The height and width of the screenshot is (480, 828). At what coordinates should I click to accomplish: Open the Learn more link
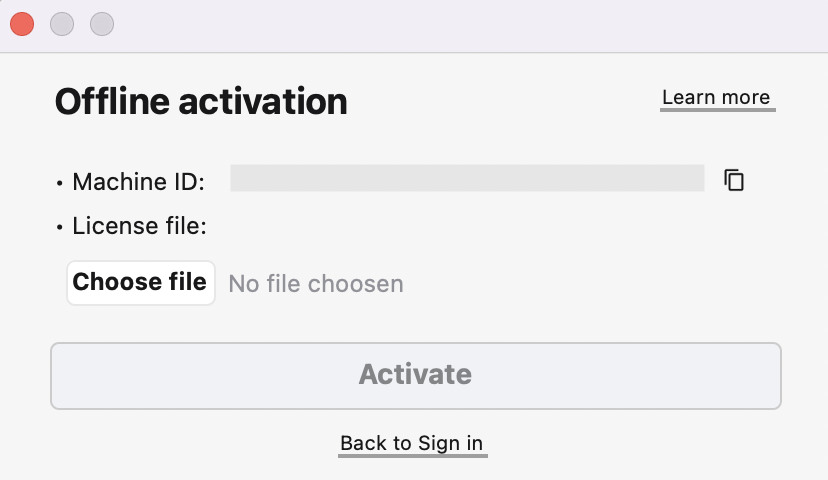tap(716, 97)
